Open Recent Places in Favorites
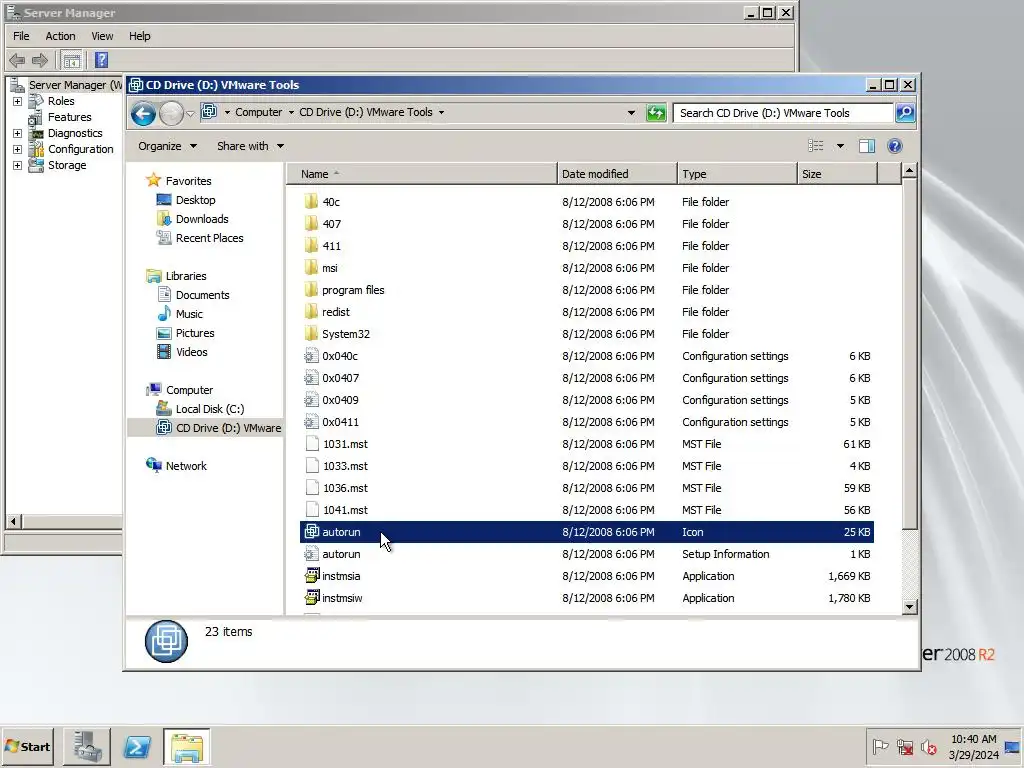Screen dimensions: 1024x768 click(209, 238)
